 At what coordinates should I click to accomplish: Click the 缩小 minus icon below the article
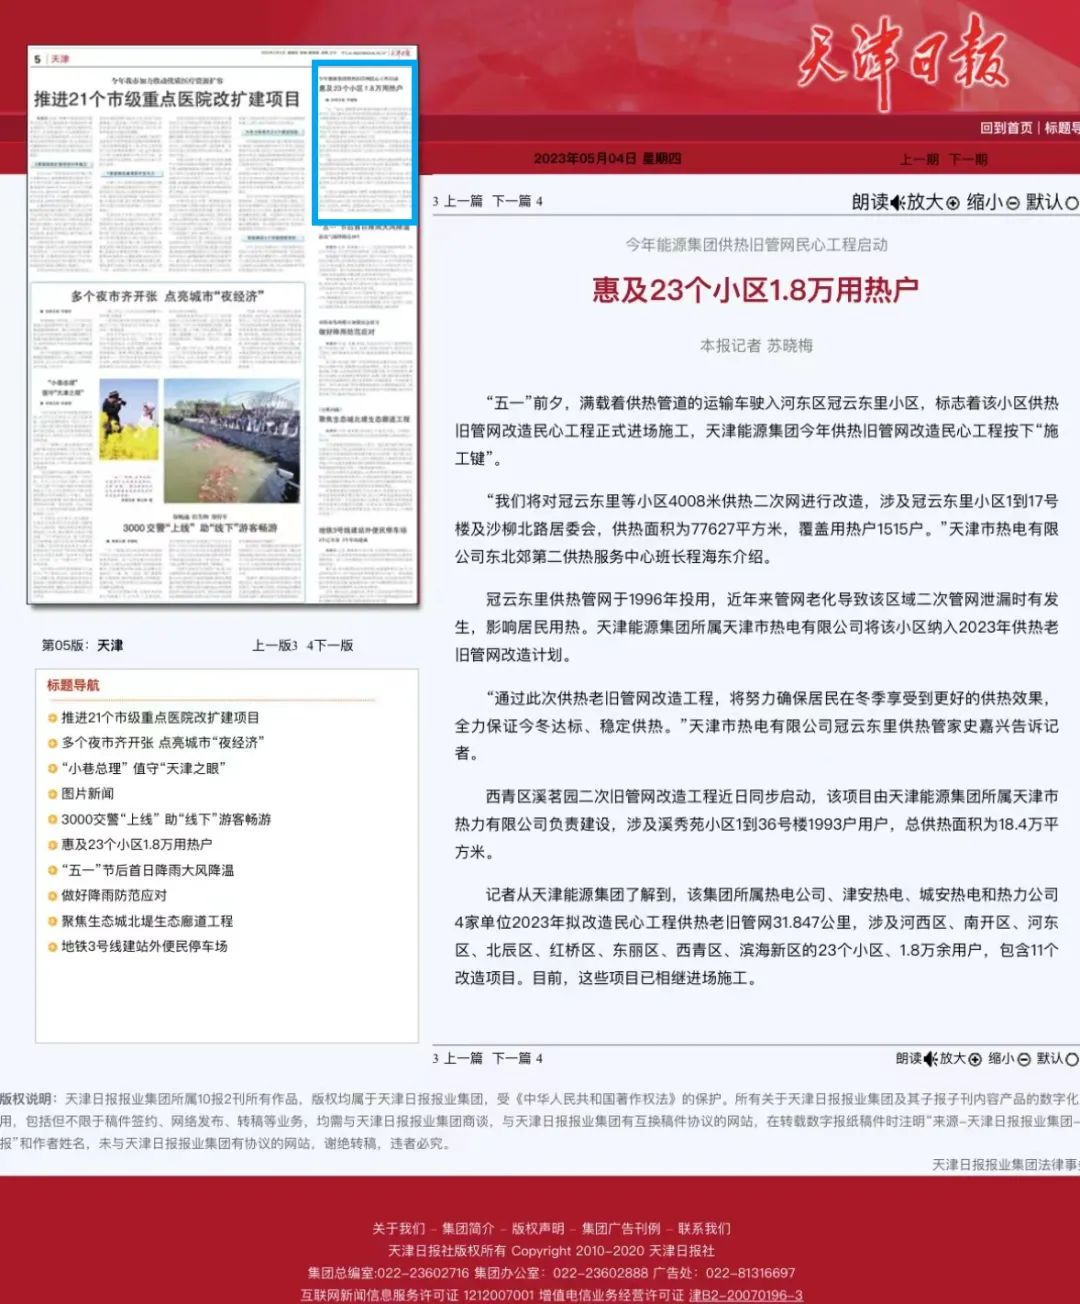pyautogui.click(x=1023, y=1058)
